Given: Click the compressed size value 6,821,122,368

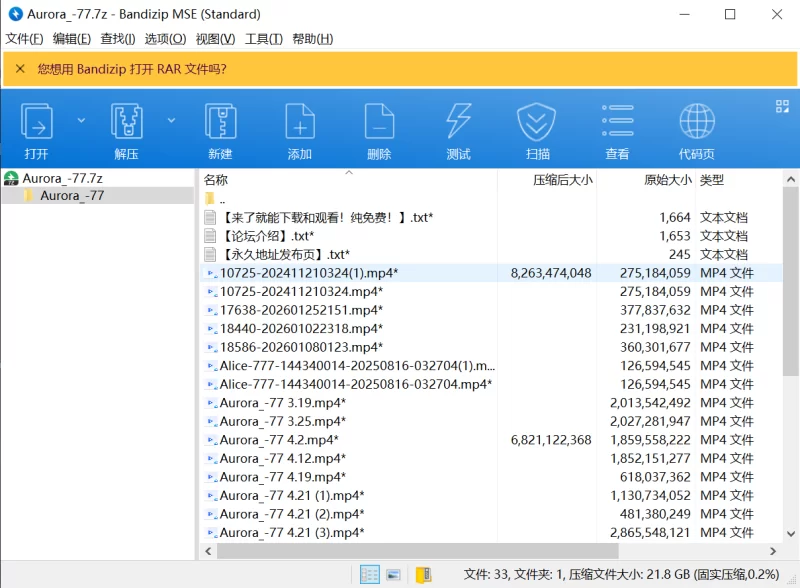Looking at the screenshot, I should (x=551, y=440).
